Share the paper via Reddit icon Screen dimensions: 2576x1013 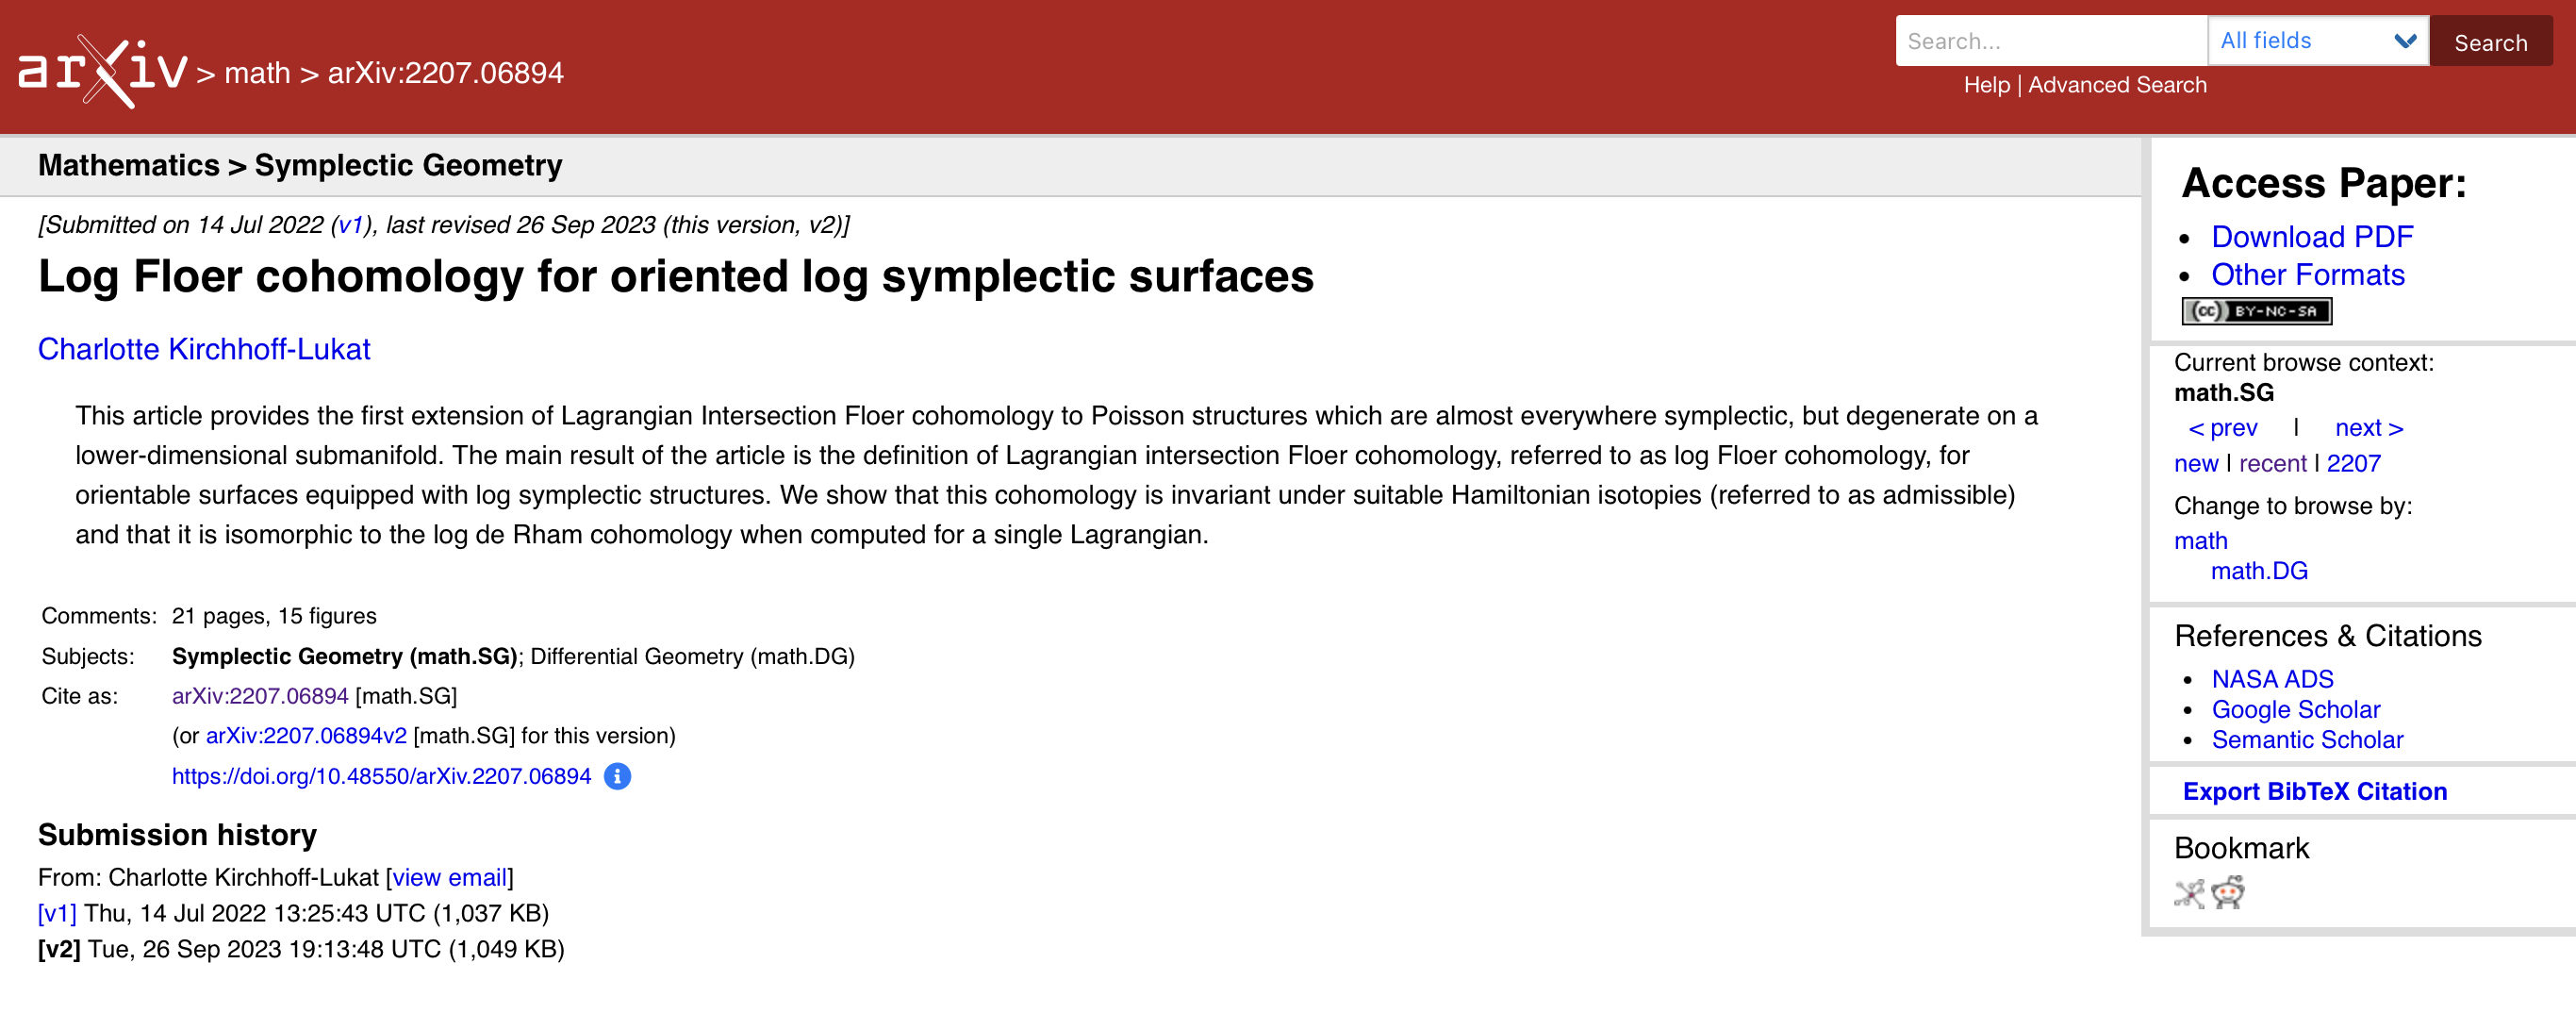point(2228,892)
